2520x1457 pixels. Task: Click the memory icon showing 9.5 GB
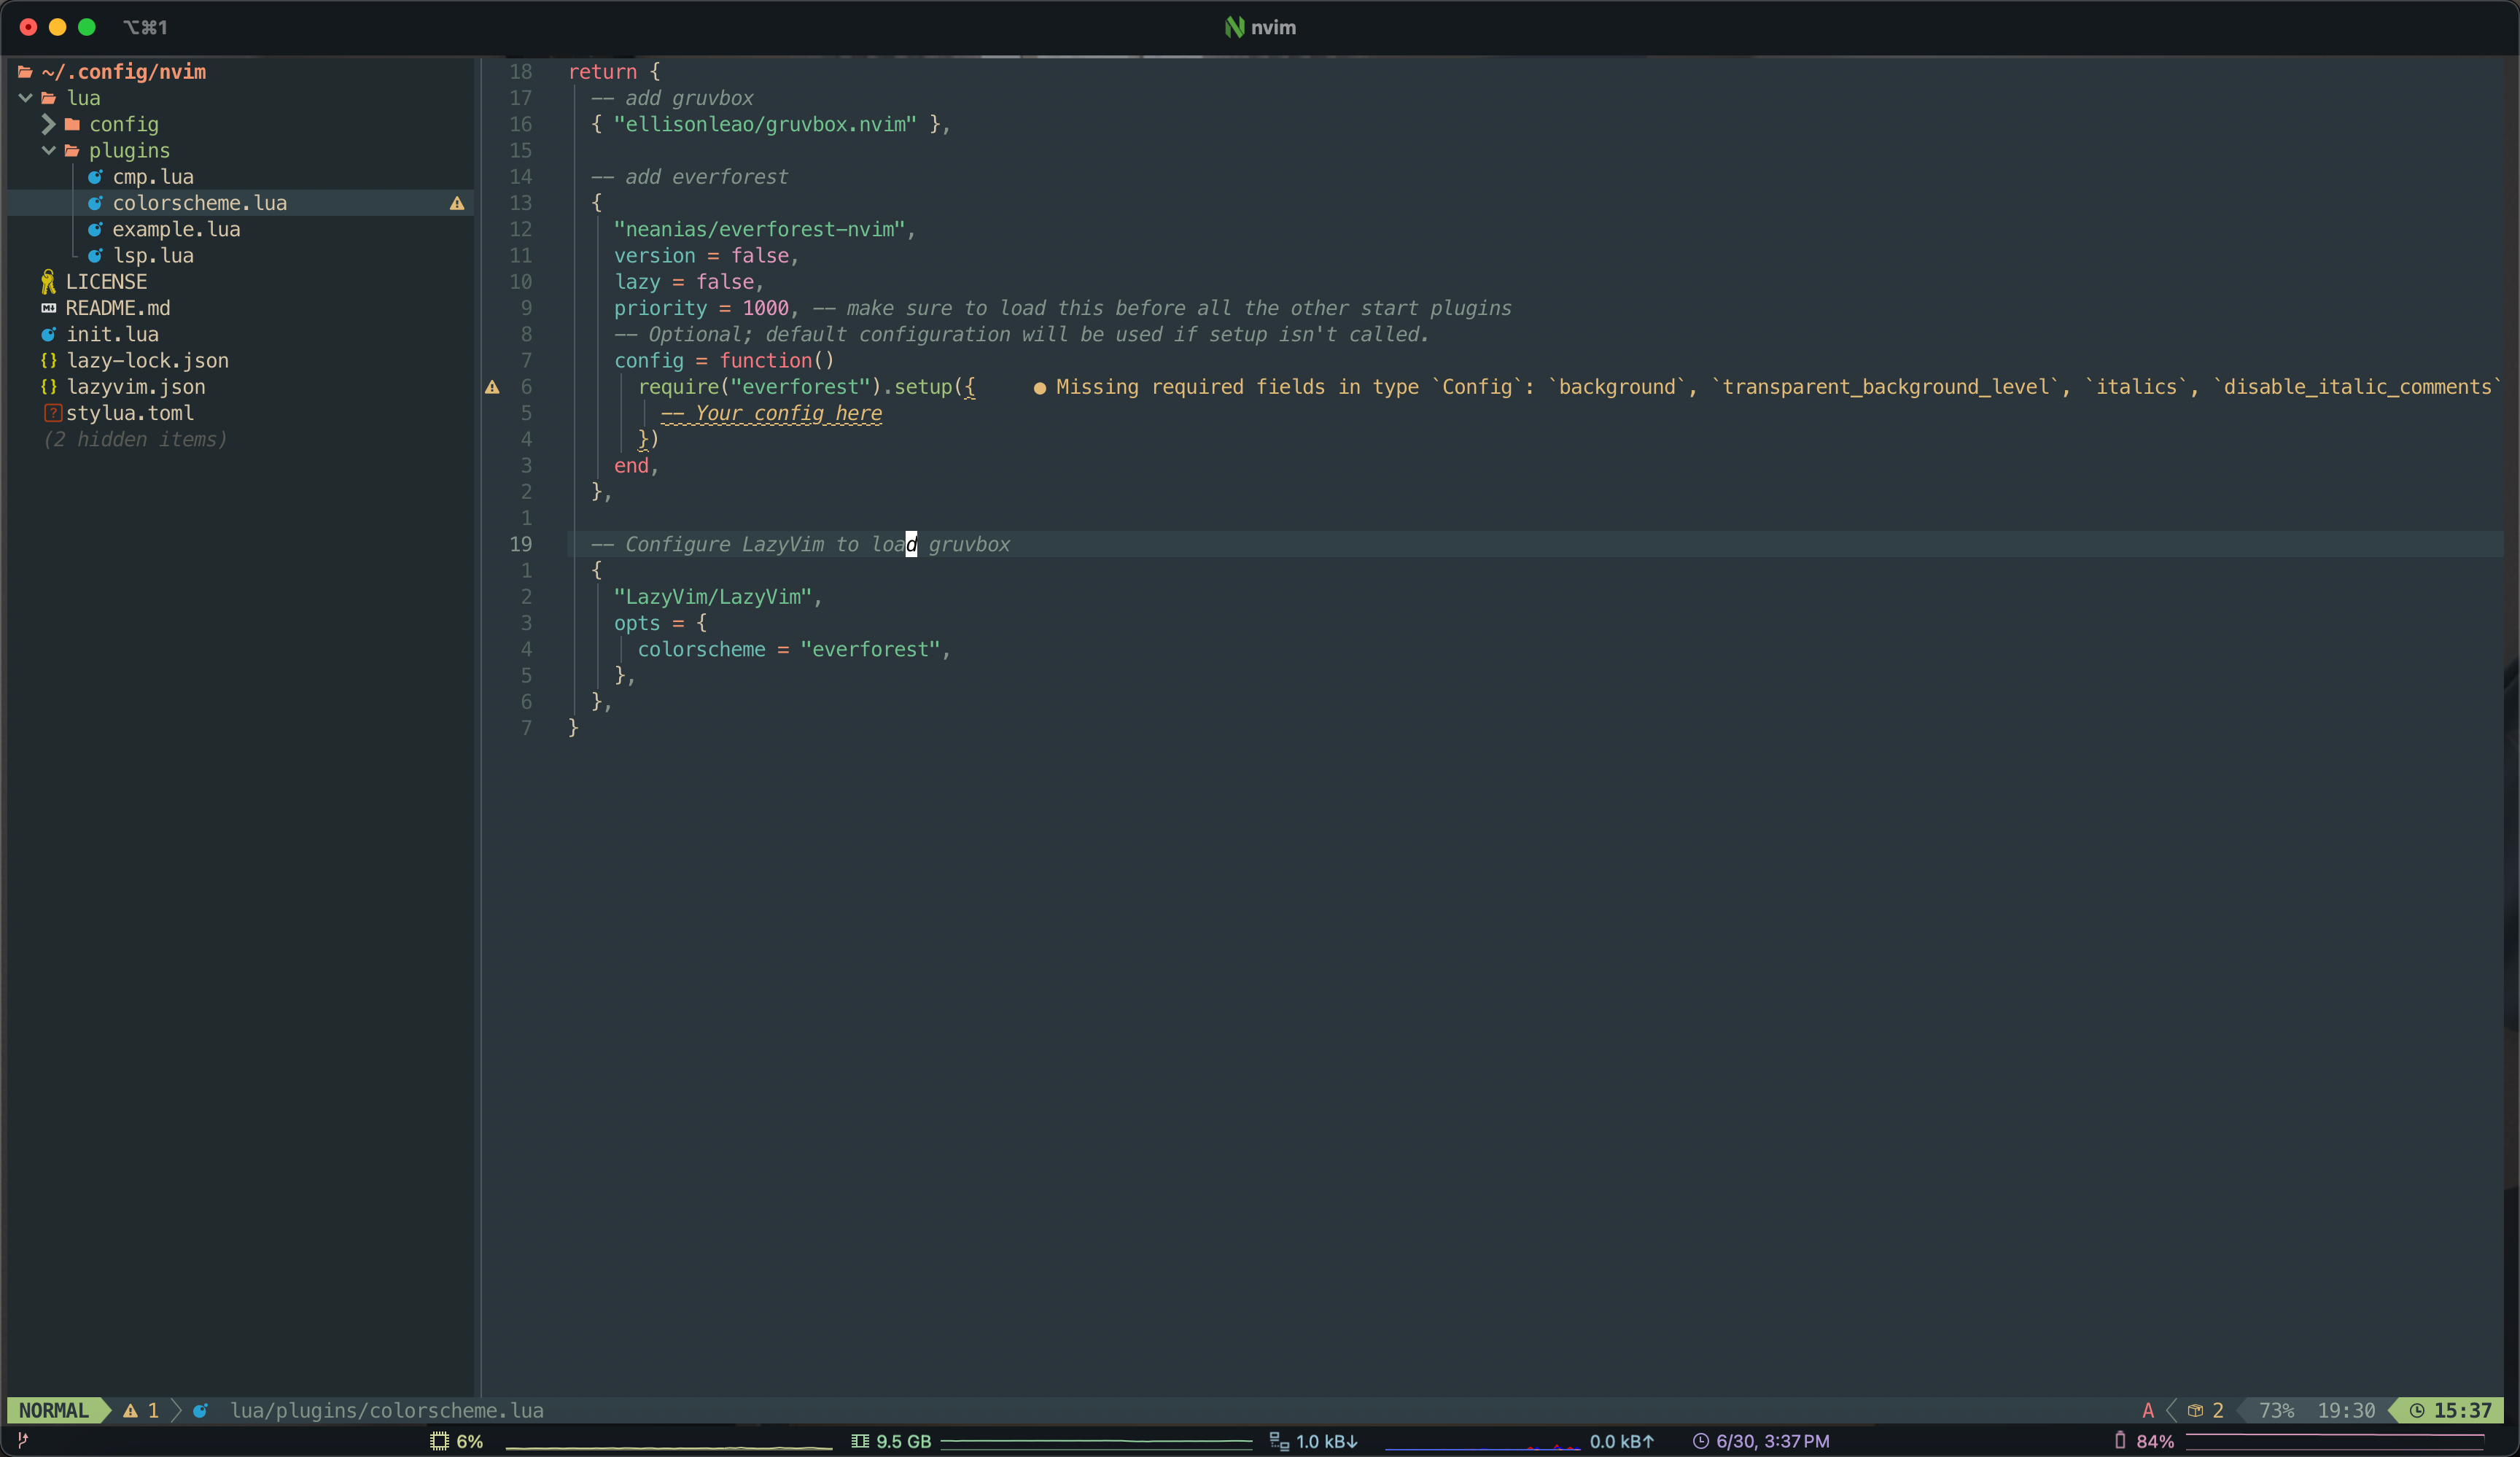pyautogui.click(x=859, y=1441)
